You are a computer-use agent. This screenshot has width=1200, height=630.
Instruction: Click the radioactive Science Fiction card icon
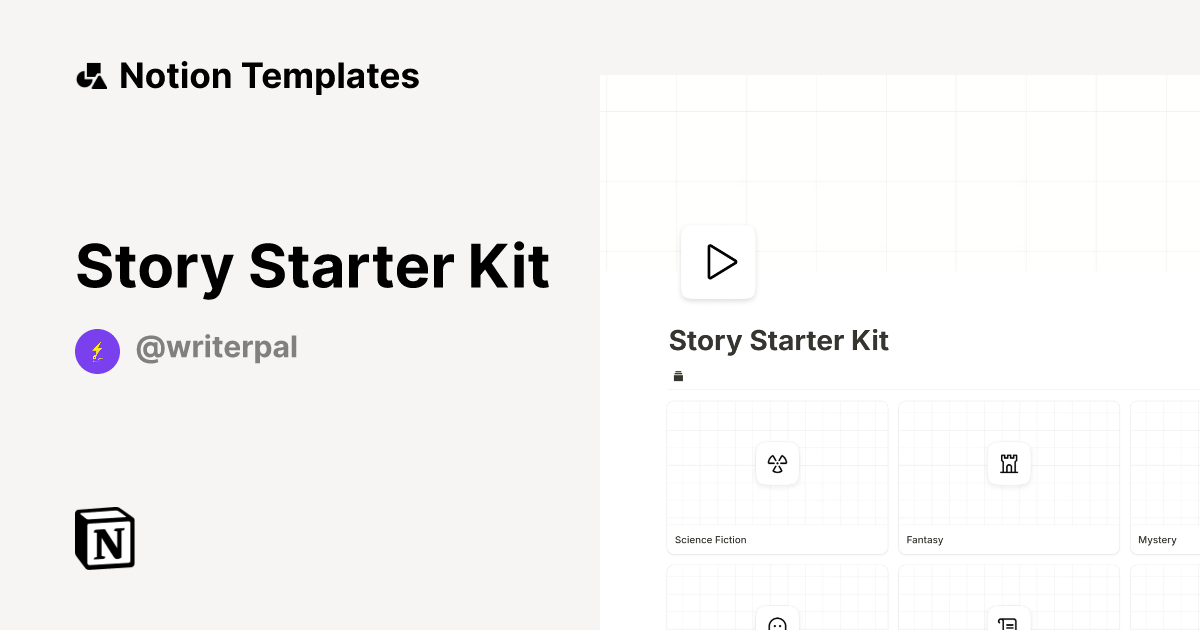[777, 463]
